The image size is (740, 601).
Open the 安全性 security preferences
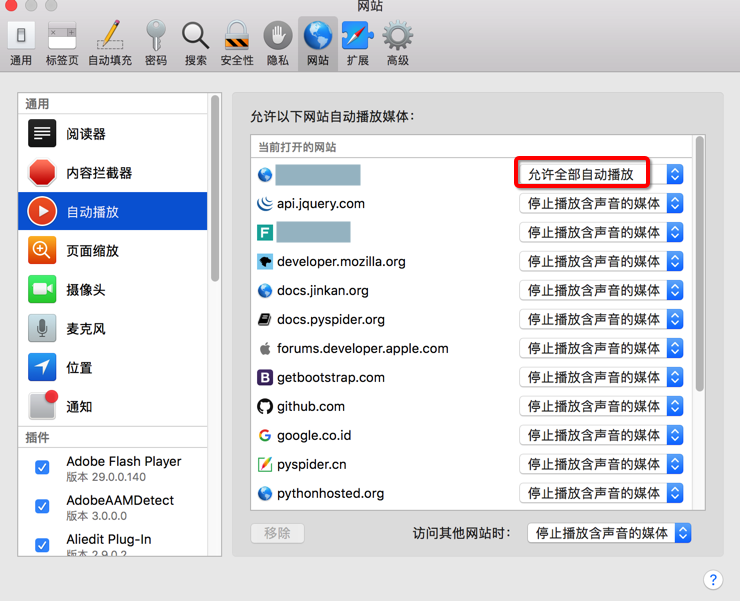tap(237, 43)
